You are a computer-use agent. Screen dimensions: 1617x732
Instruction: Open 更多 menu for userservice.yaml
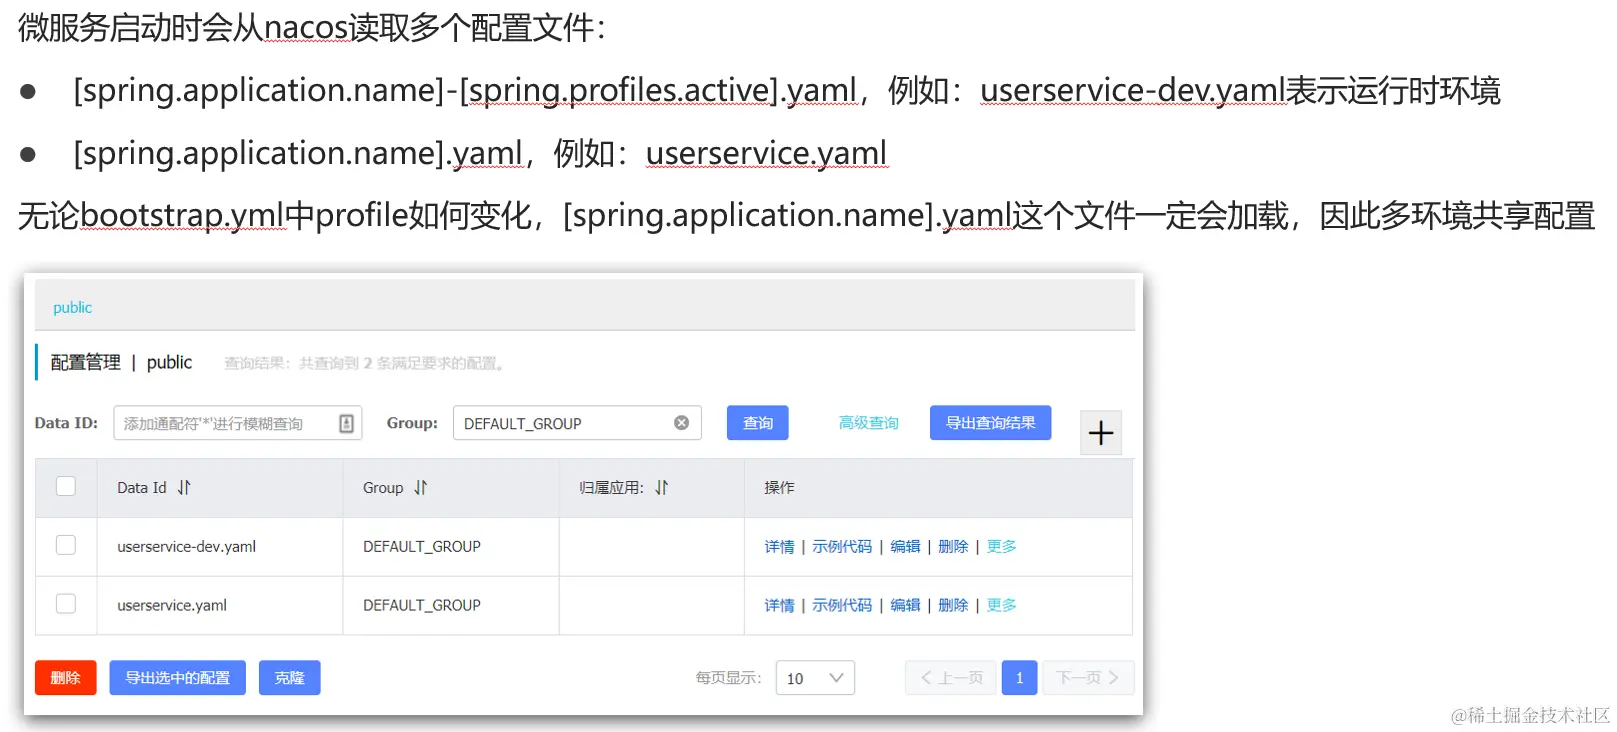(1001, 605)
